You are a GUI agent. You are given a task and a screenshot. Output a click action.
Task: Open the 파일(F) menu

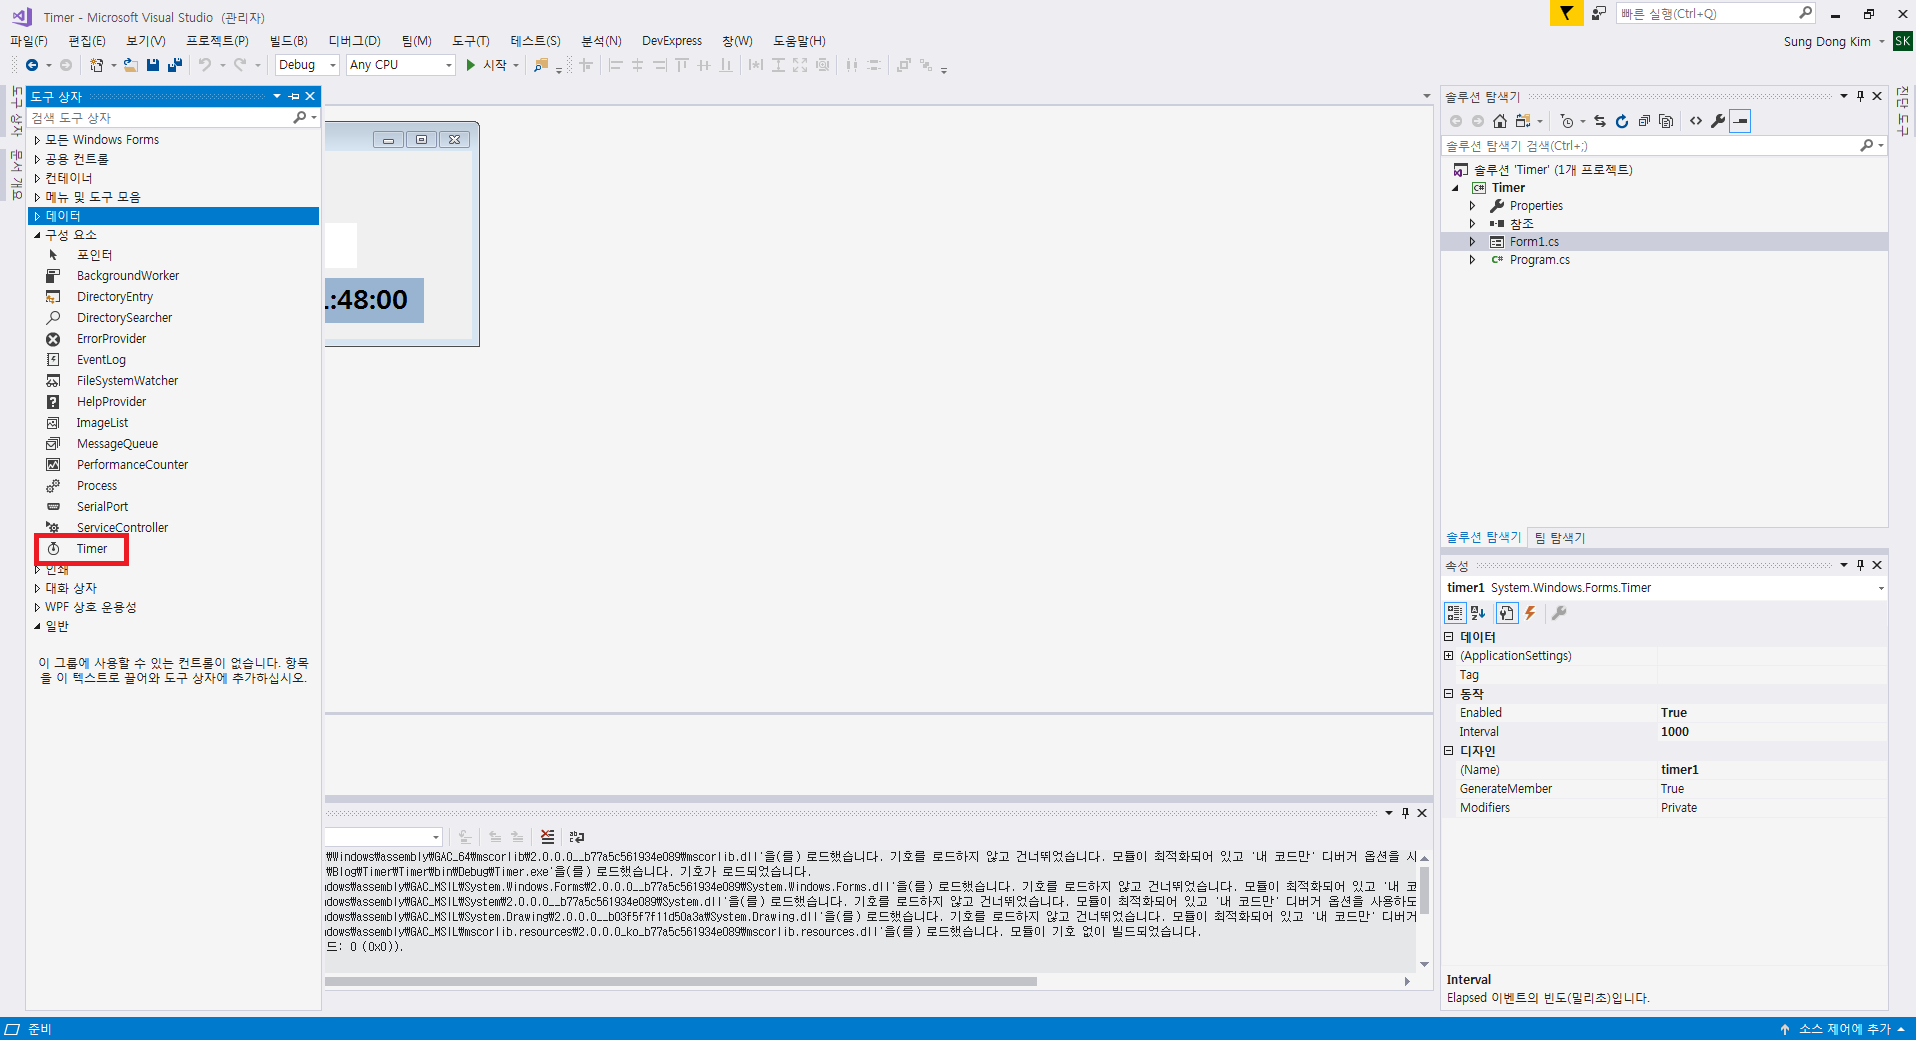(x=28, y=41)
